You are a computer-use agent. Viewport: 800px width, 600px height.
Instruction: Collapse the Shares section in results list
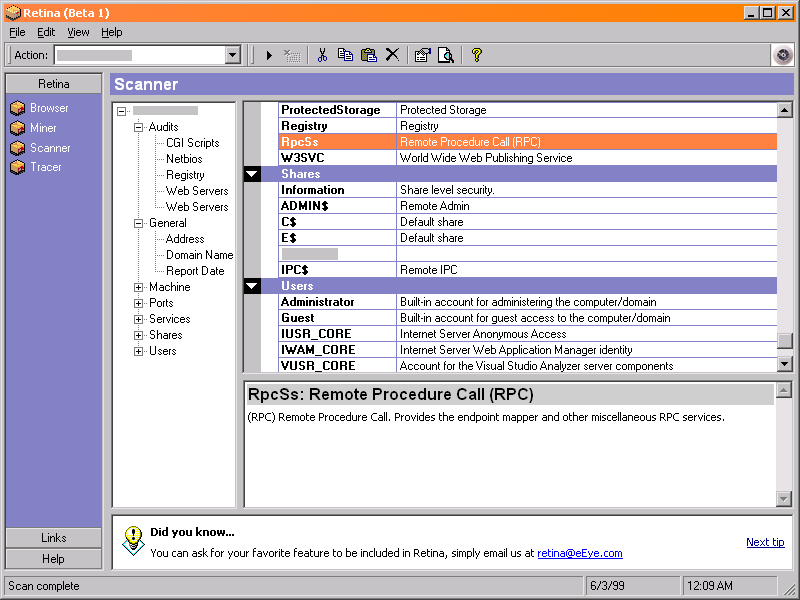pos(253,174)
